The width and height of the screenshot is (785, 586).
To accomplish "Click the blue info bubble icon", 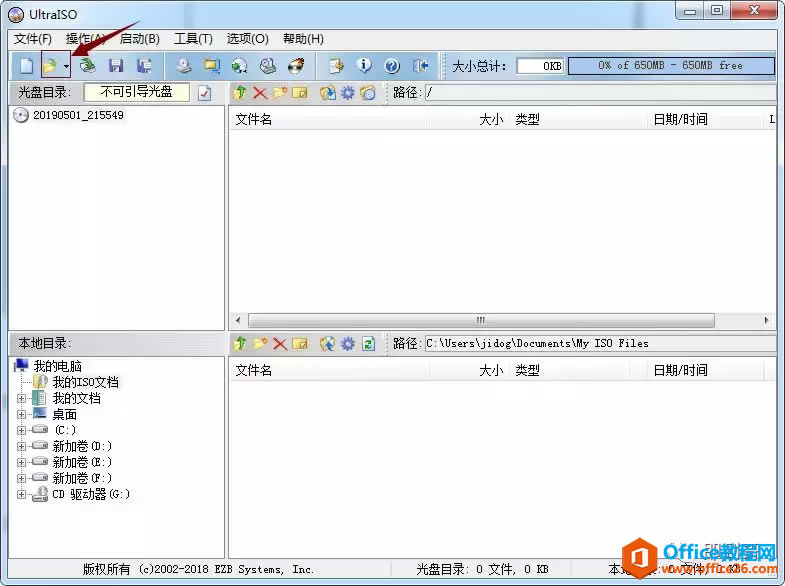I will (364, 66).
